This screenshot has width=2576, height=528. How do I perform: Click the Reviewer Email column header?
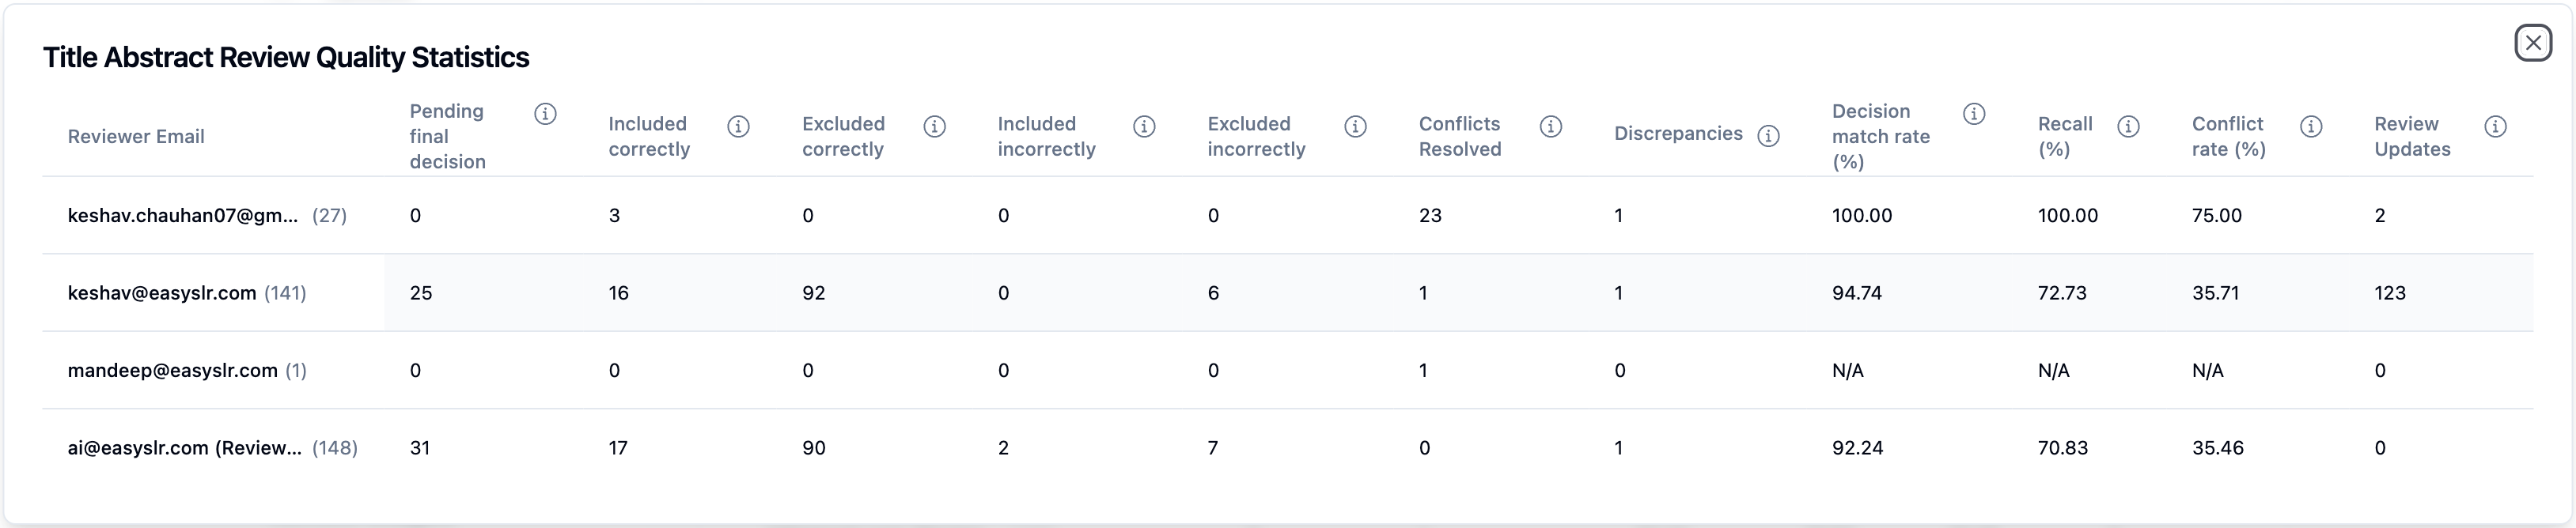tap(136, 137)
